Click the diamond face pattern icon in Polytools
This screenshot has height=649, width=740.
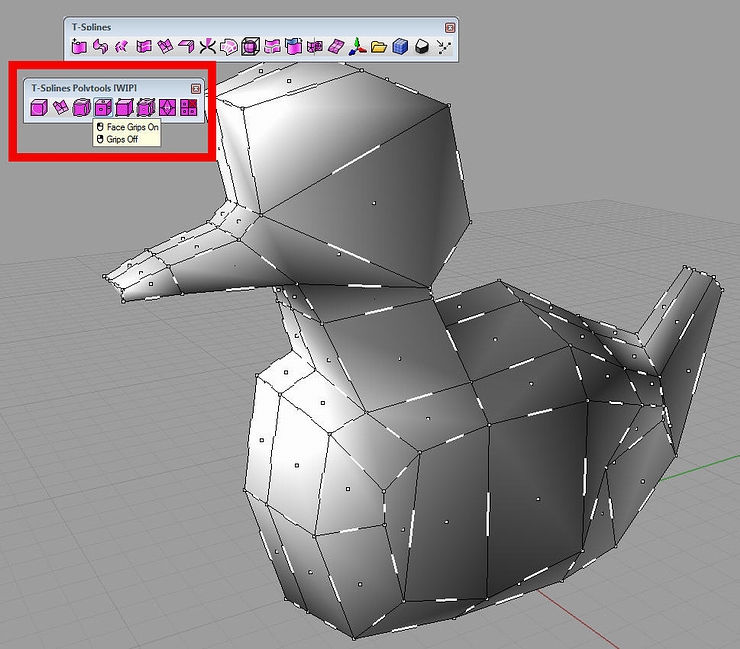click(x=168, y=108)
